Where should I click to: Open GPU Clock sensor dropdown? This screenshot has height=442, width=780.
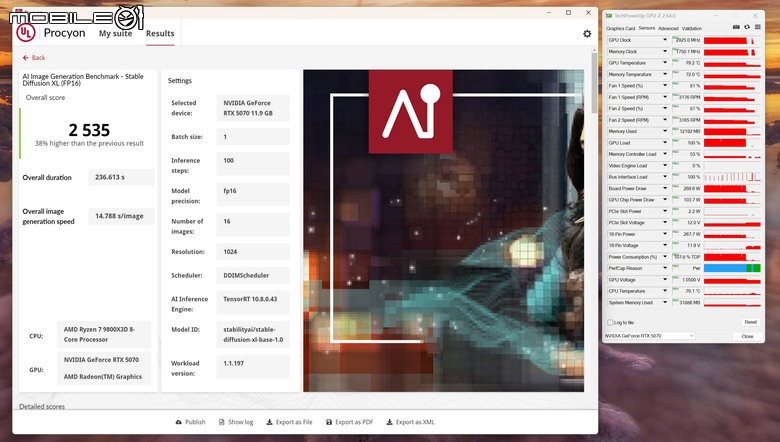(665, 40)
